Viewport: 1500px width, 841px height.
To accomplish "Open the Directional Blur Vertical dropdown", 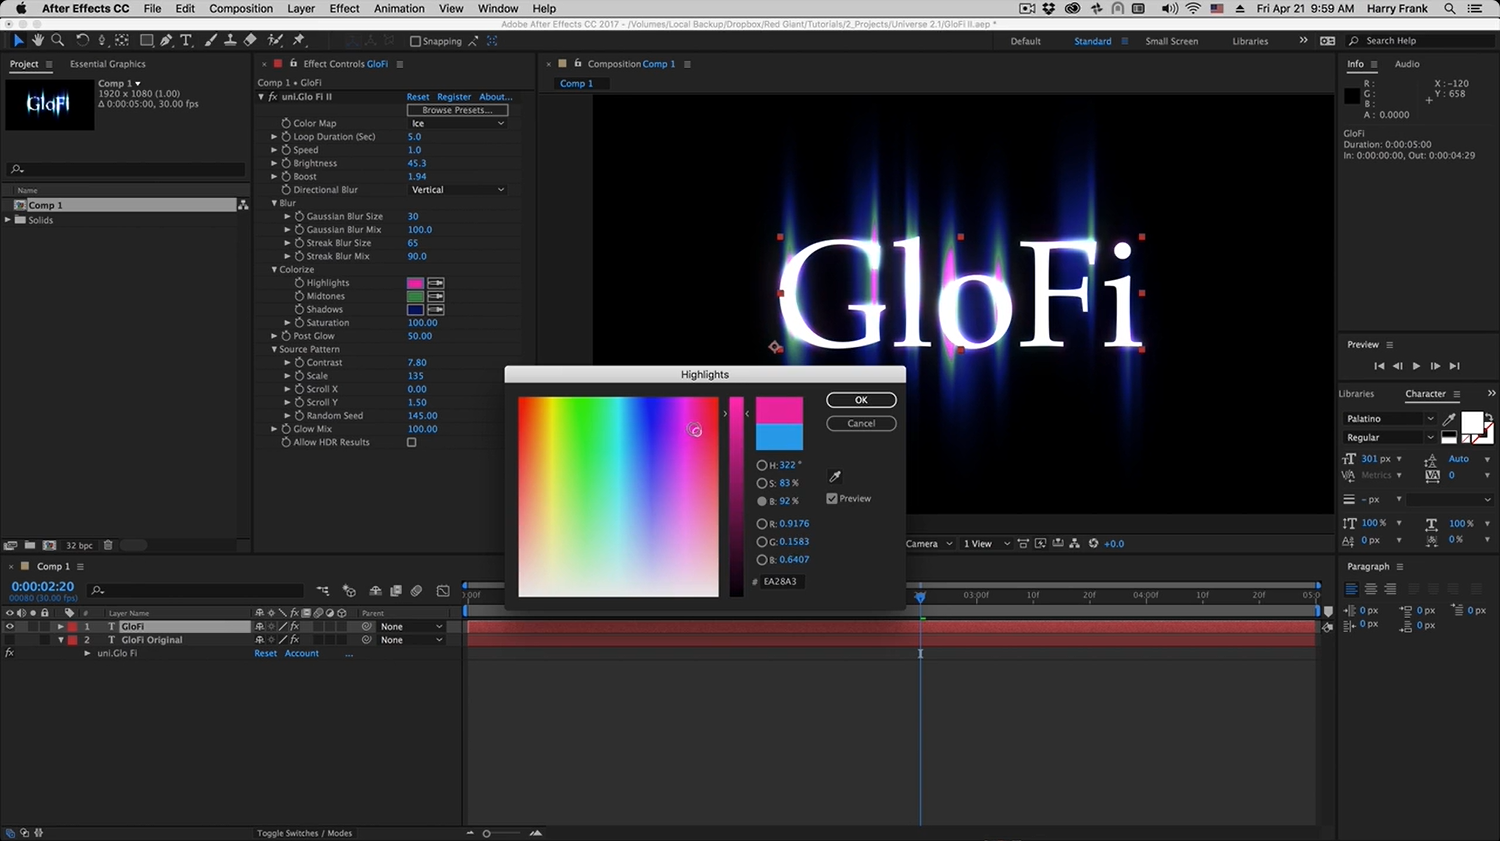I will coord(458,190).
